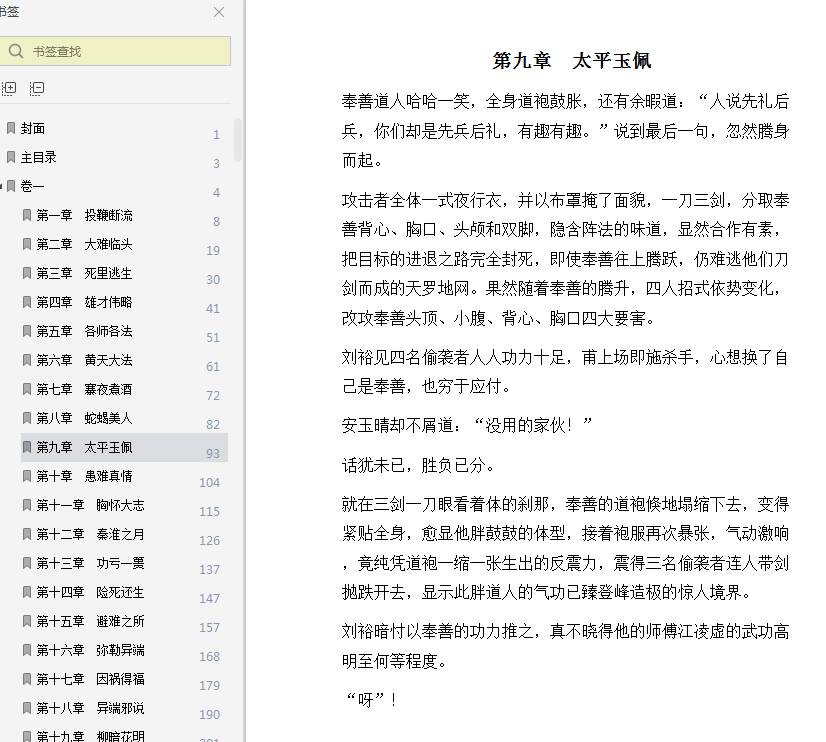Go to 第十三章 功亏一篑
Viewport: 826px width, 742px height.
coord(90,563)
